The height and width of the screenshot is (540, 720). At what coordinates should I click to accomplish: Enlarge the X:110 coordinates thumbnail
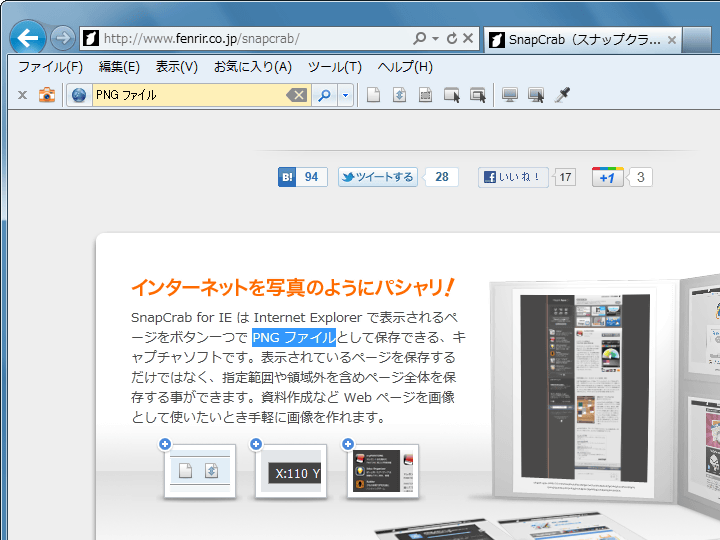coord(291,471)
